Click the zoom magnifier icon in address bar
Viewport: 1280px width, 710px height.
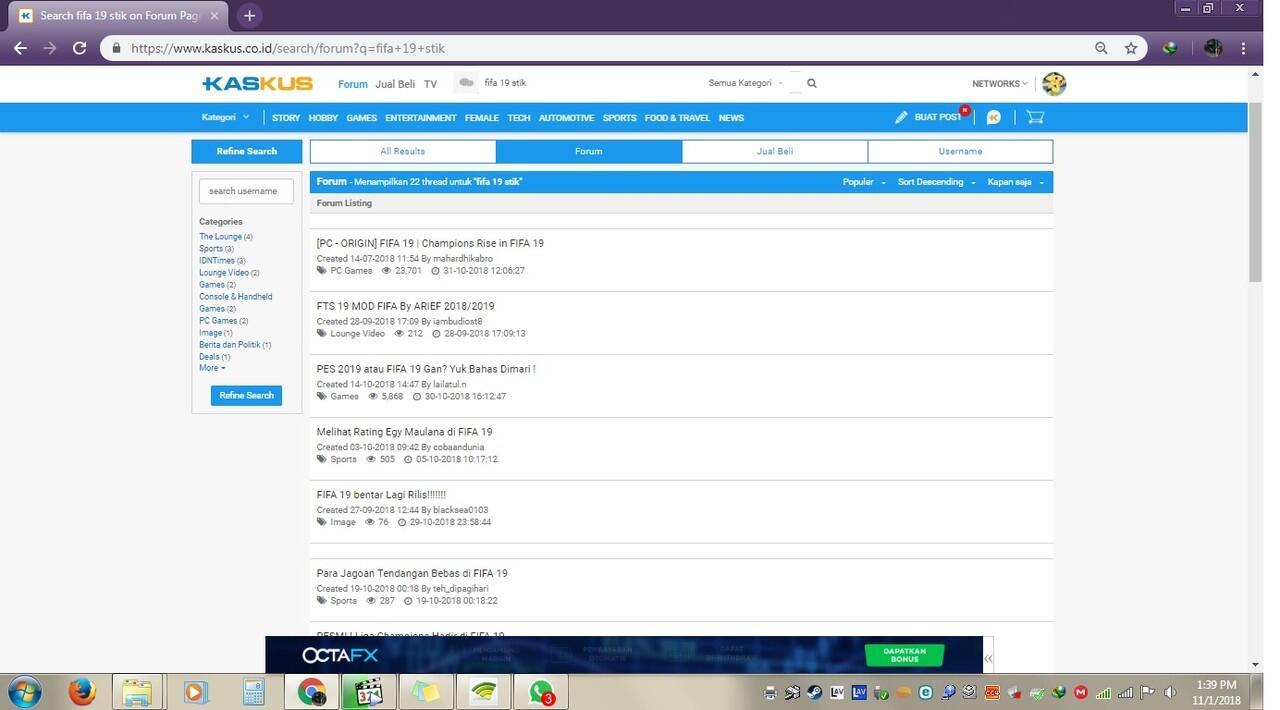coord(1101,48)
